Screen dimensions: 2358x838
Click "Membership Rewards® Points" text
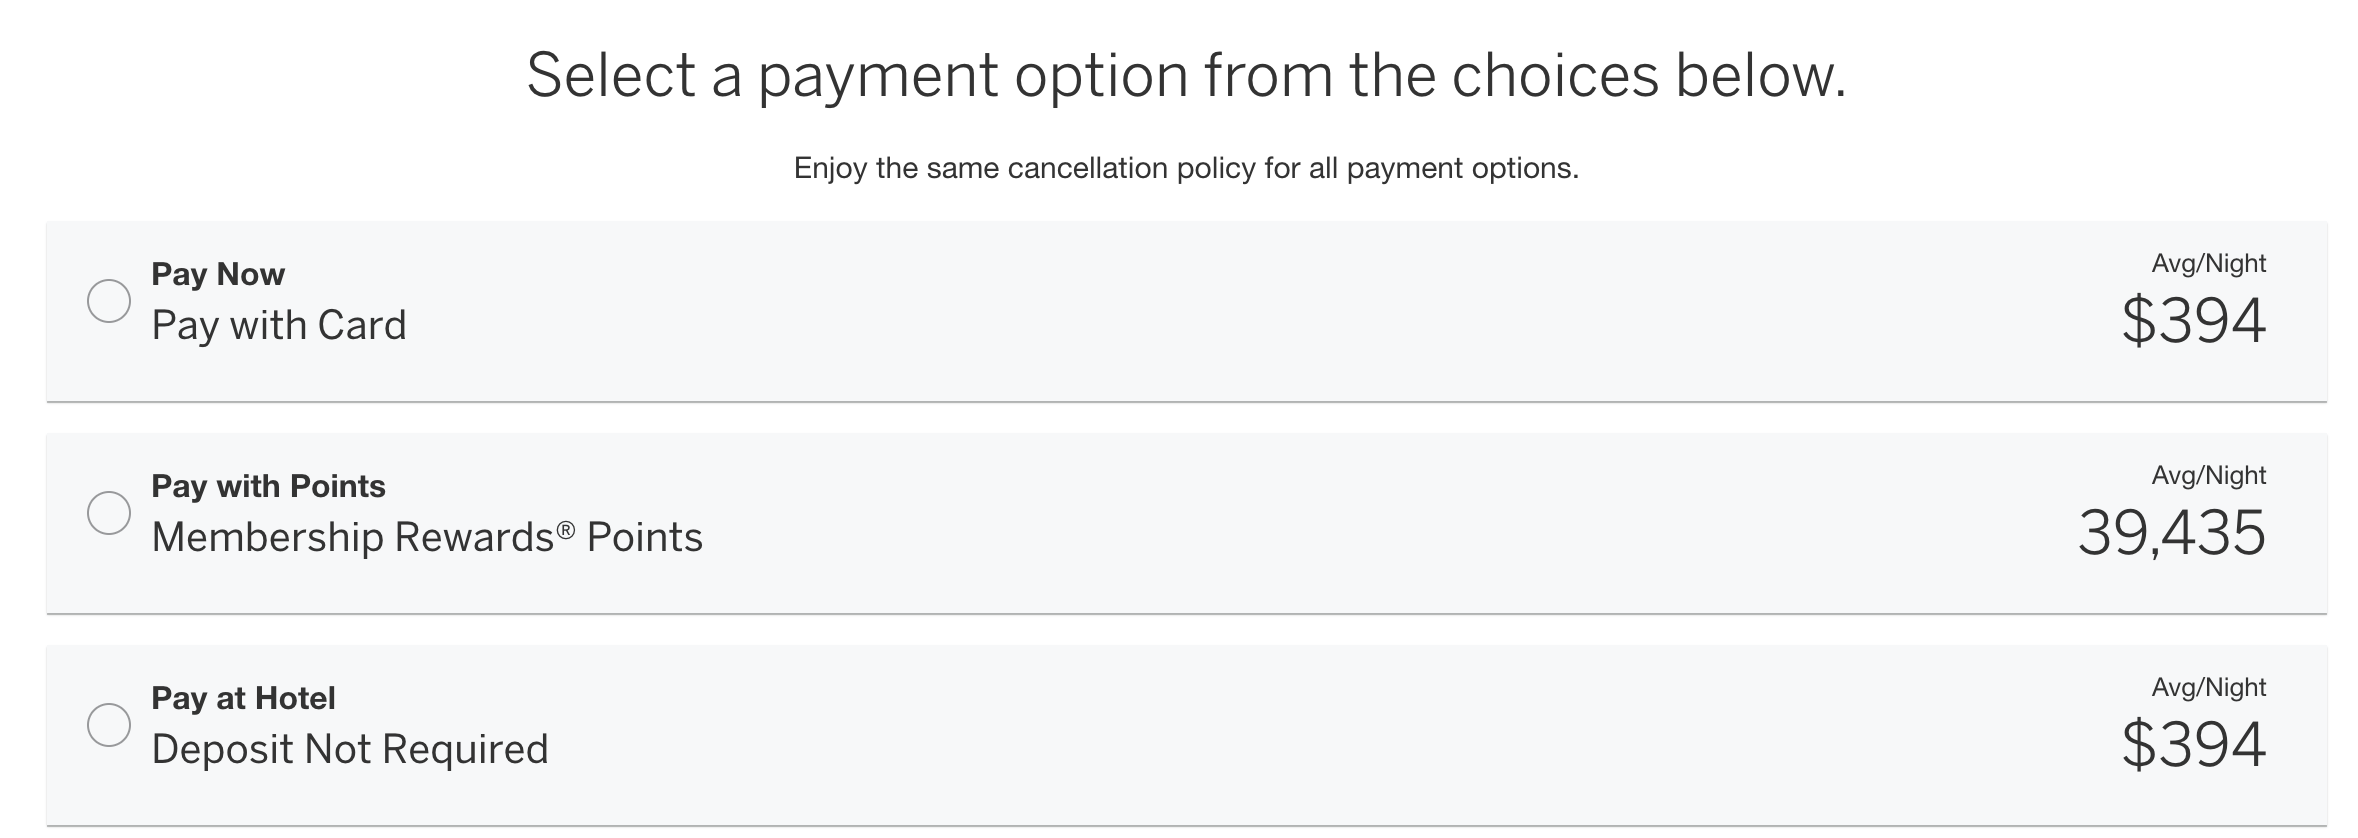[x=427, y=538]
